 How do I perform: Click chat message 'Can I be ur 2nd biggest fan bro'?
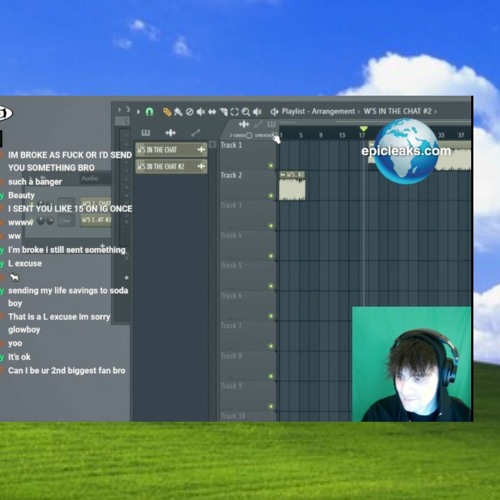[67, 371]
